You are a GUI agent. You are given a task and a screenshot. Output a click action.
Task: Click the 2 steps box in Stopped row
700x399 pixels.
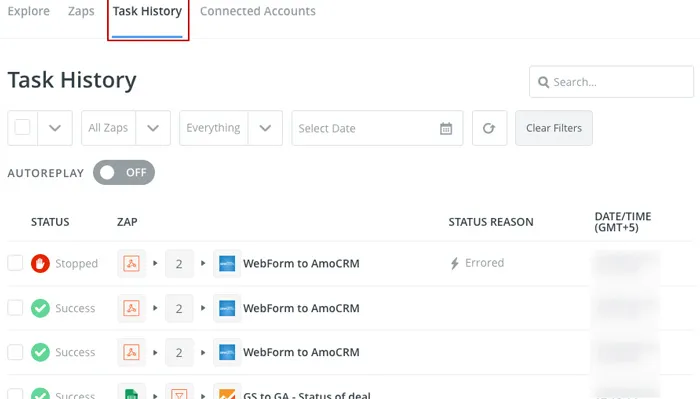(179, 263)
